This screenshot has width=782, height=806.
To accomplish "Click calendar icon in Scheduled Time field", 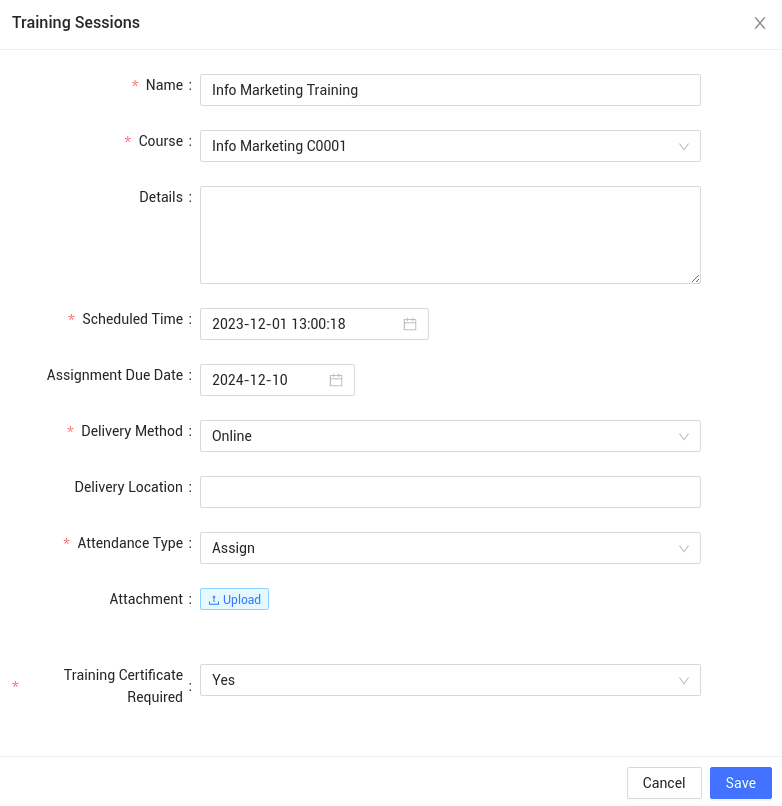I will 410,324.
